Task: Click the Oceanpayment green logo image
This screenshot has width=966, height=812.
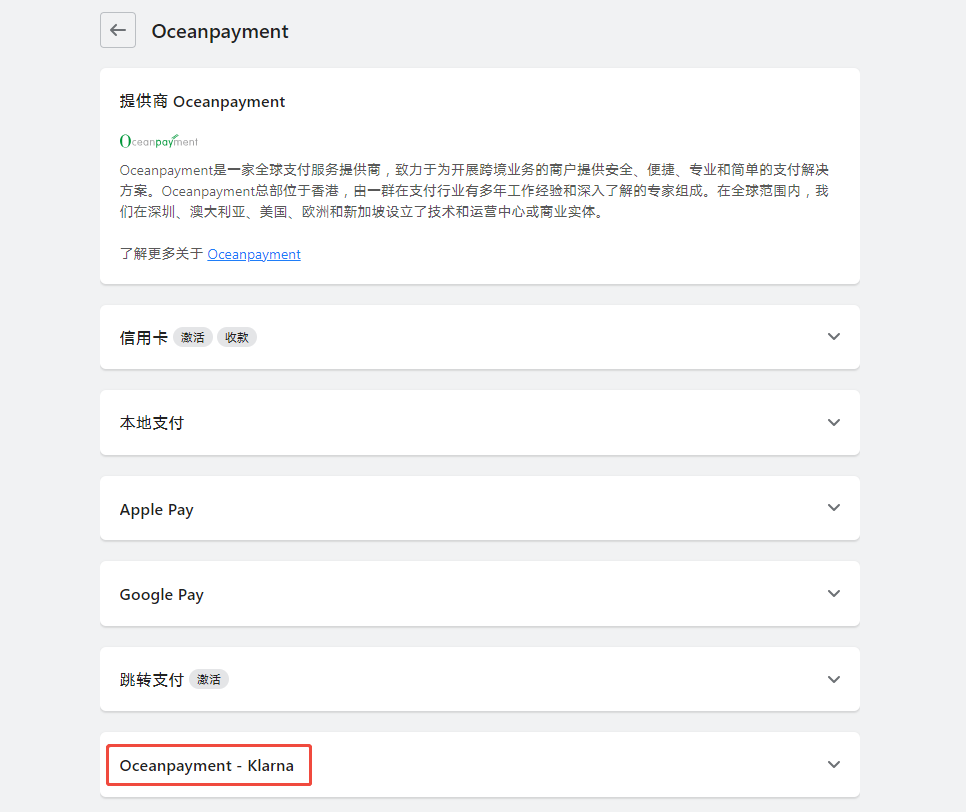Action: click(x=158, y=141)
